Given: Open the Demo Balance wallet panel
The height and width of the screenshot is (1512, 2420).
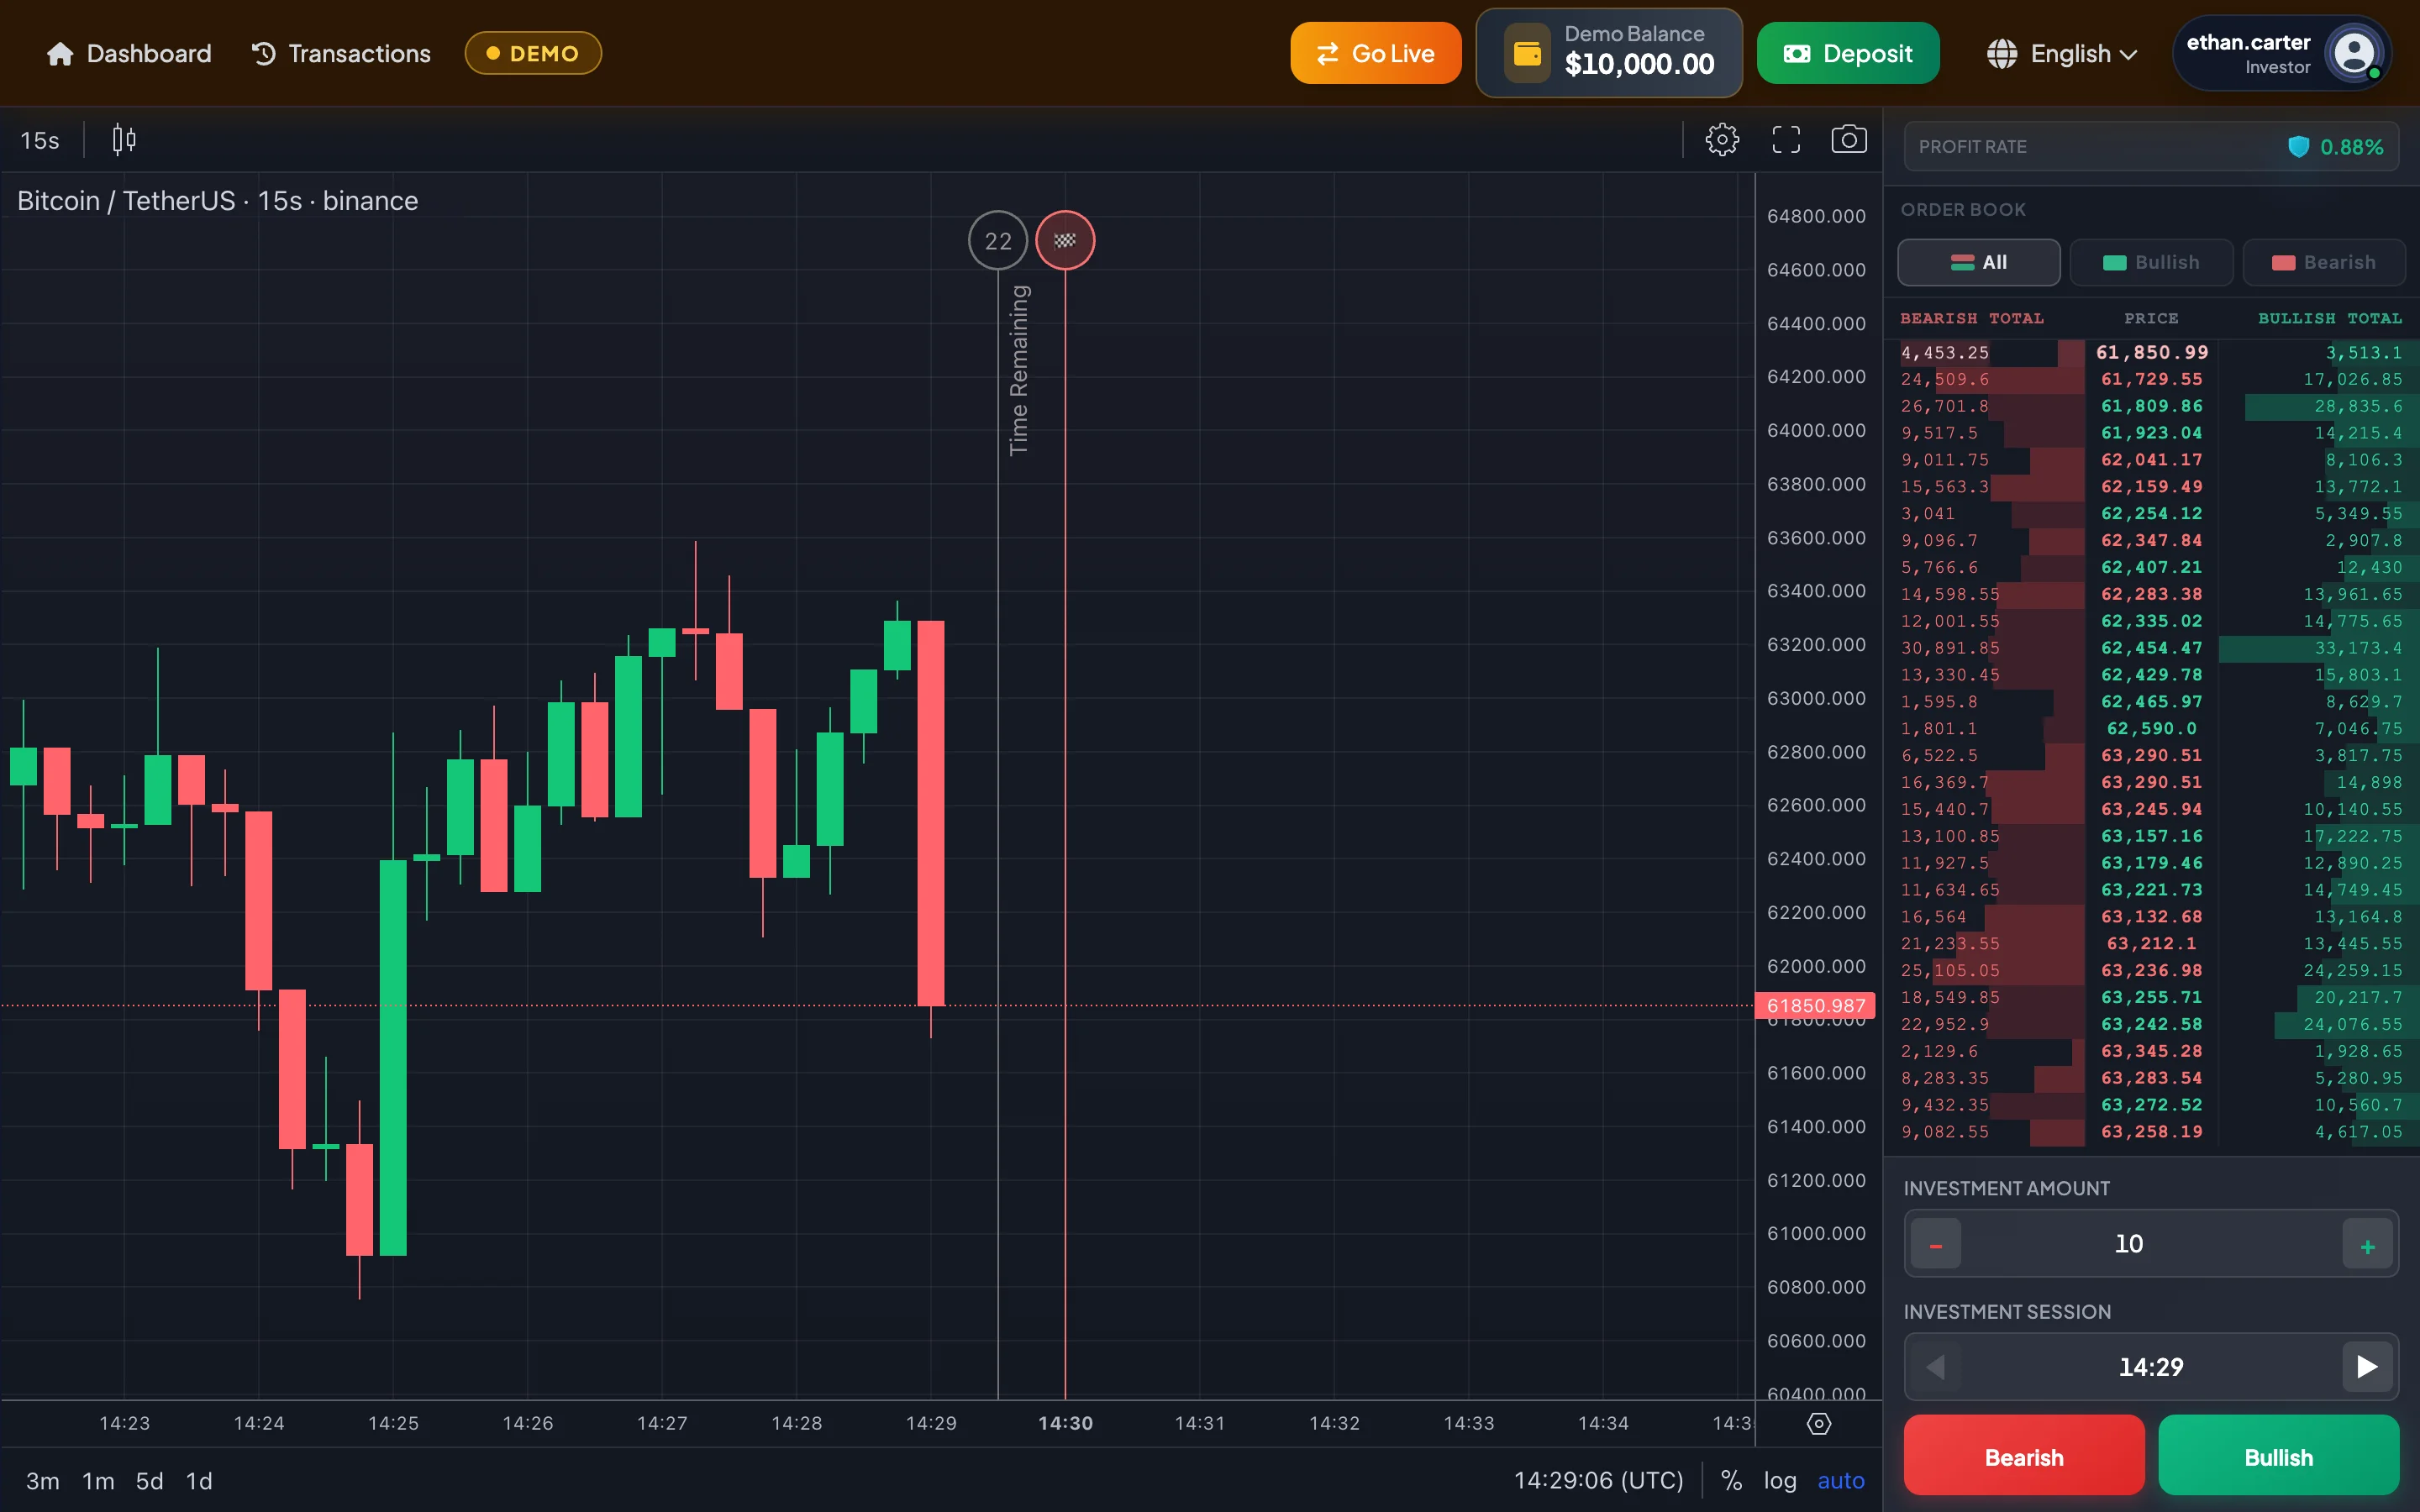Looking at the screenshot, I should [1609, 53].
